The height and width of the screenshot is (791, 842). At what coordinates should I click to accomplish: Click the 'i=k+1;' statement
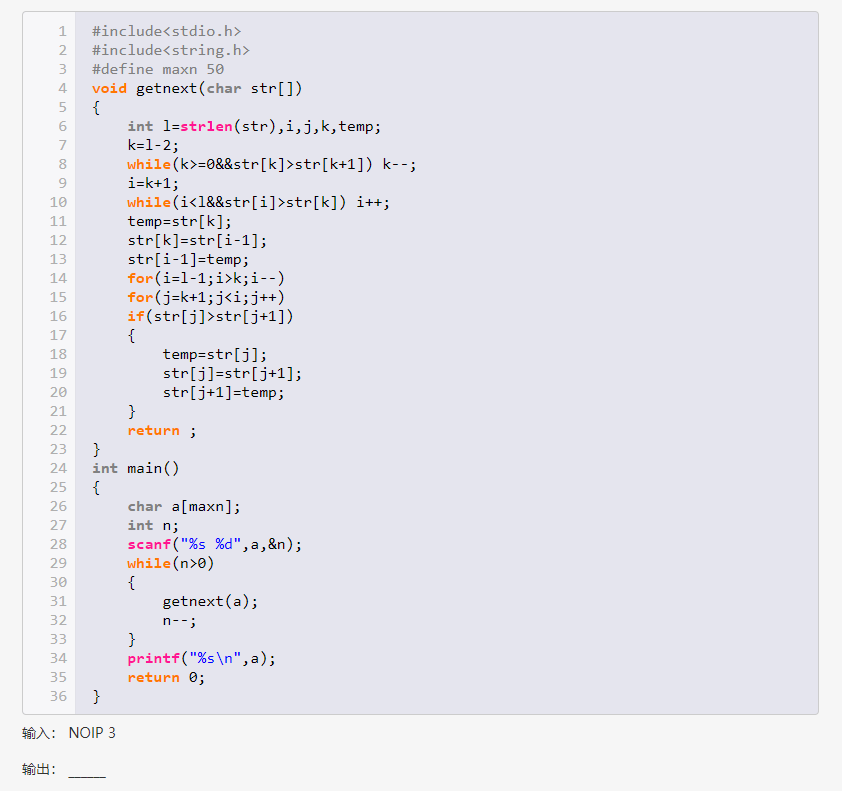pos(153,183)
